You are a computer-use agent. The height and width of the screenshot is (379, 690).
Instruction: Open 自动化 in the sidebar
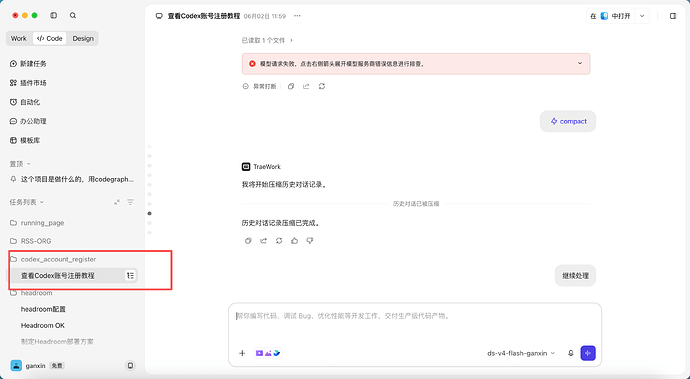click(25, 102)
